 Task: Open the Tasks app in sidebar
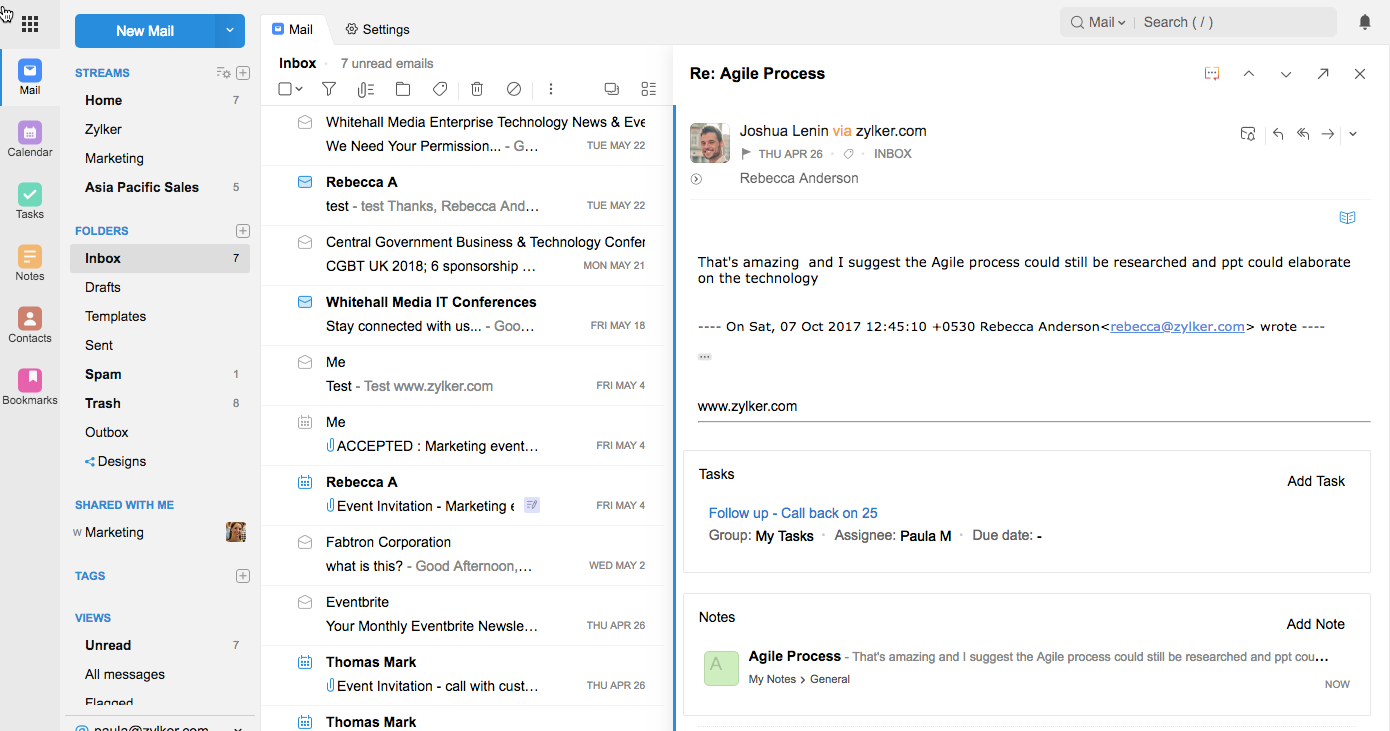pyautogui.click(x=30, y=202)
